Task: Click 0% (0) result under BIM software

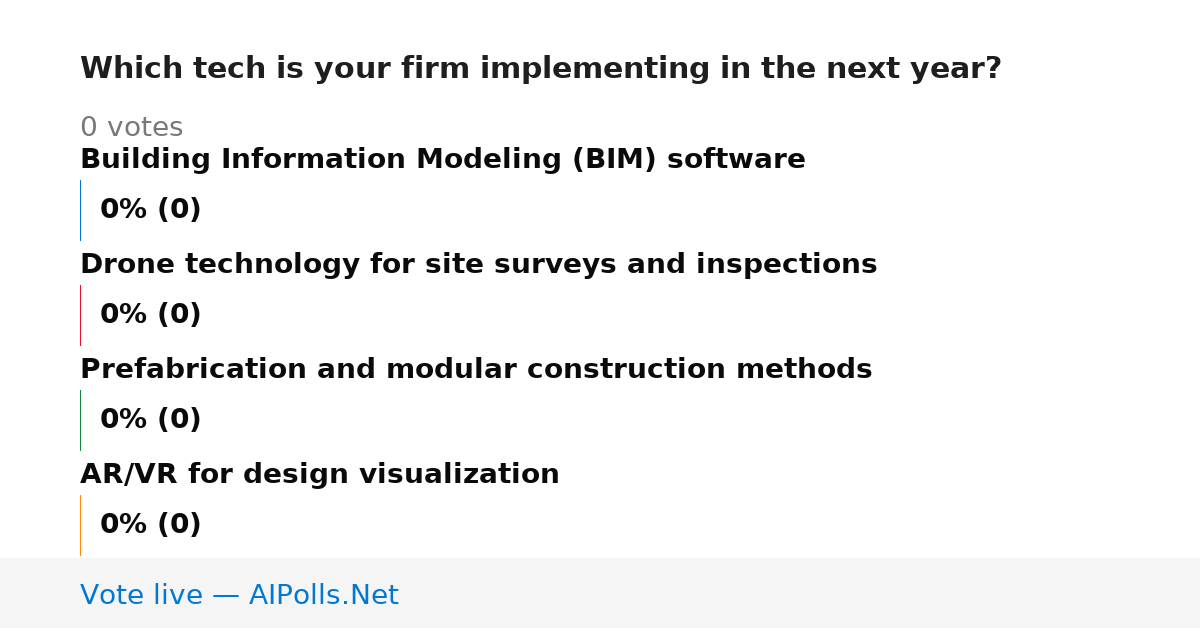Action: point(150,210)
